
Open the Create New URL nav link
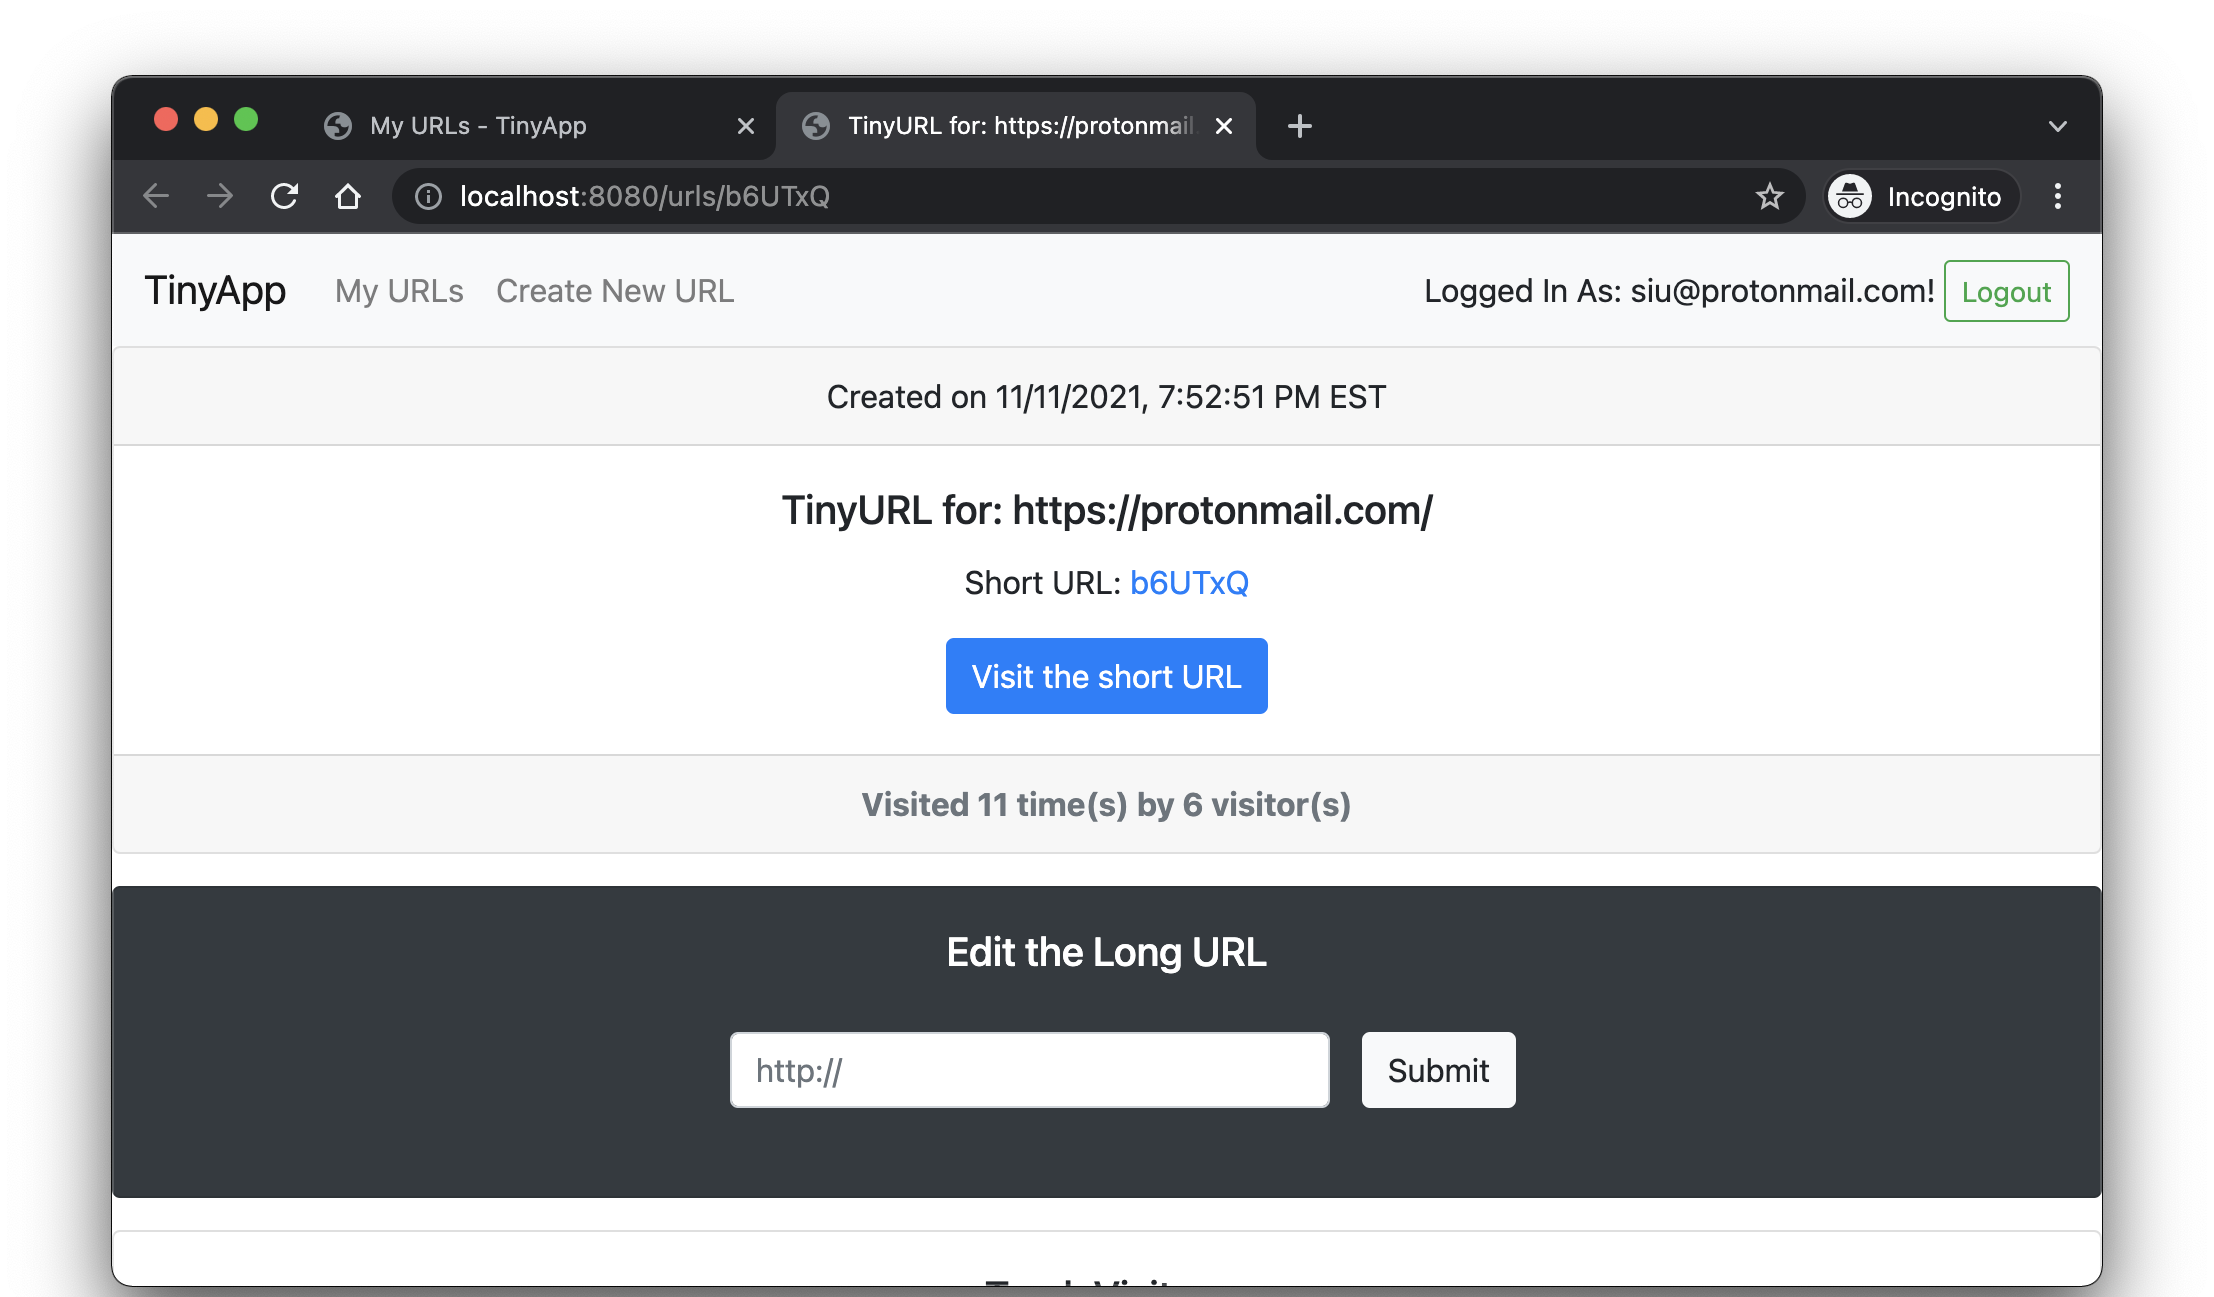tap(615, 291)
